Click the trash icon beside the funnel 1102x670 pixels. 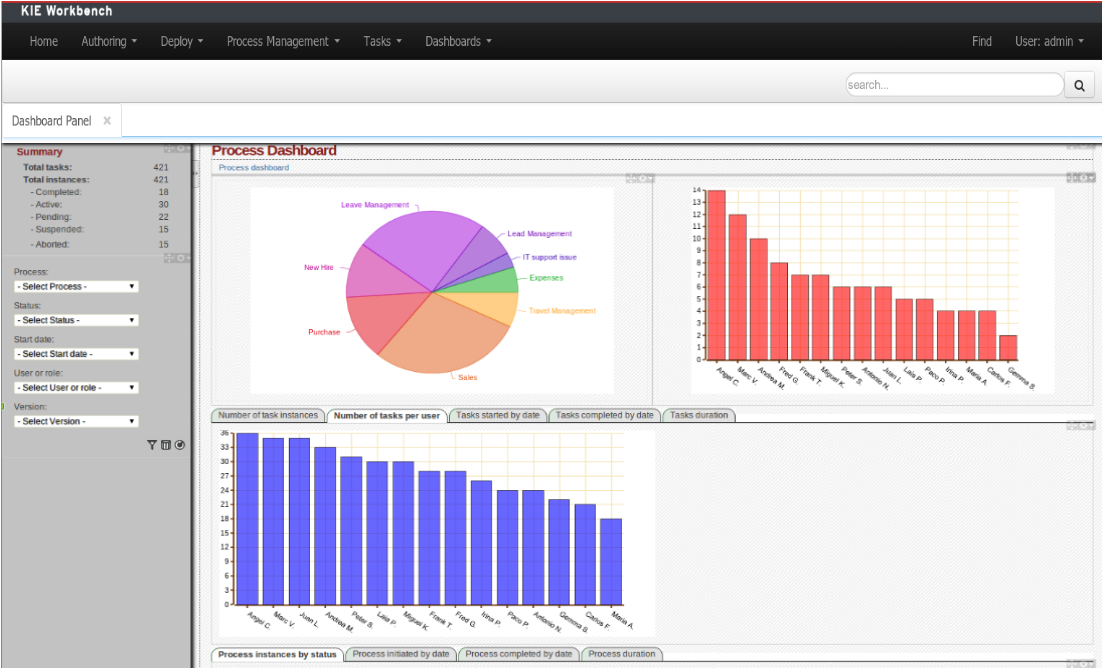point(166,444)
